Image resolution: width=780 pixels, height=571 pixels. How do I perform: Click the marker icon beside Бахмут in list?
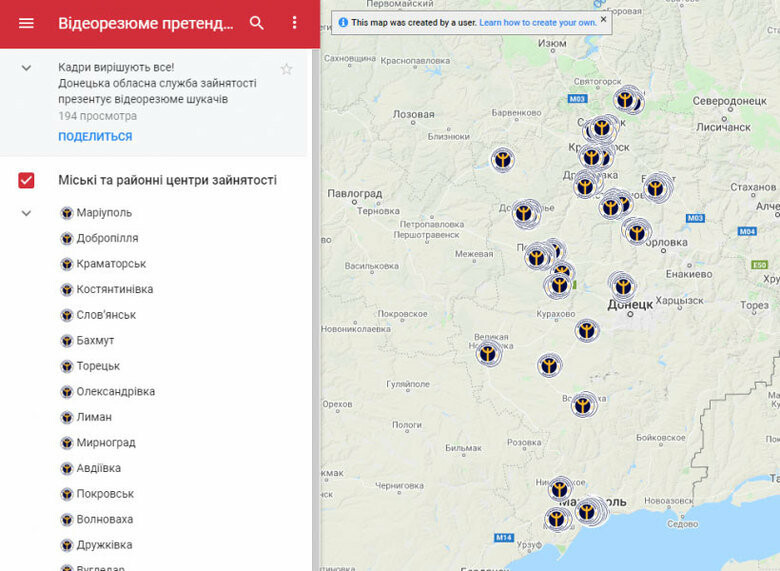[67, 341]
